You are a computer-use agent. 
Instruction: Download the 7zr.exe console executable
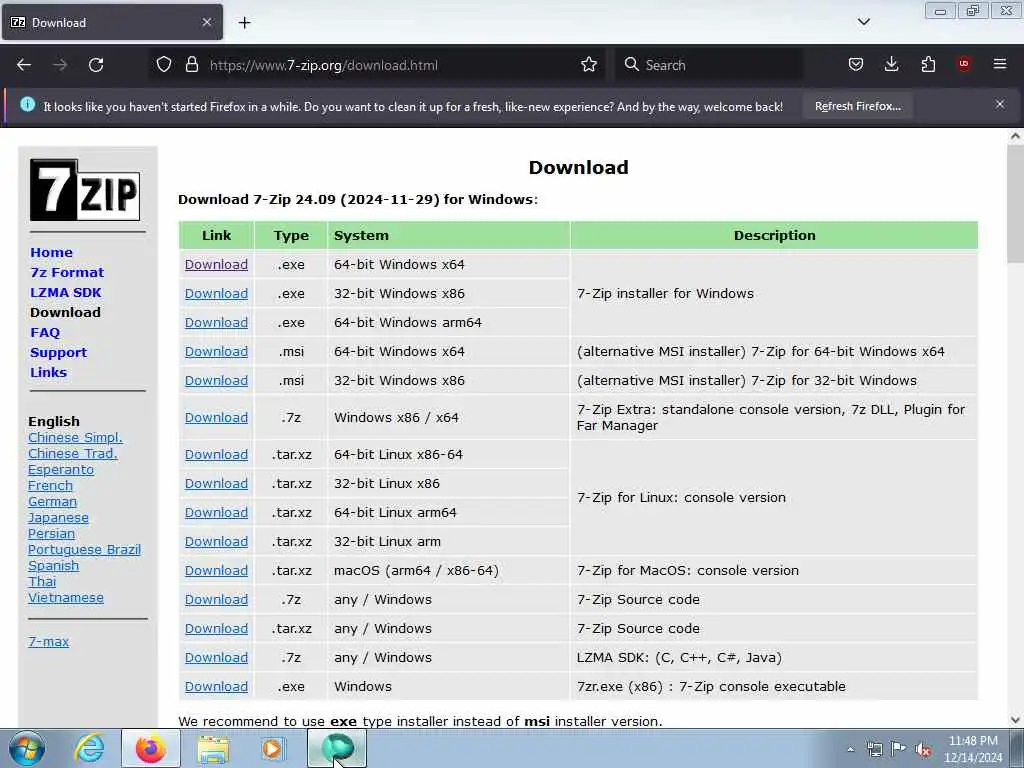coord(216,686)
